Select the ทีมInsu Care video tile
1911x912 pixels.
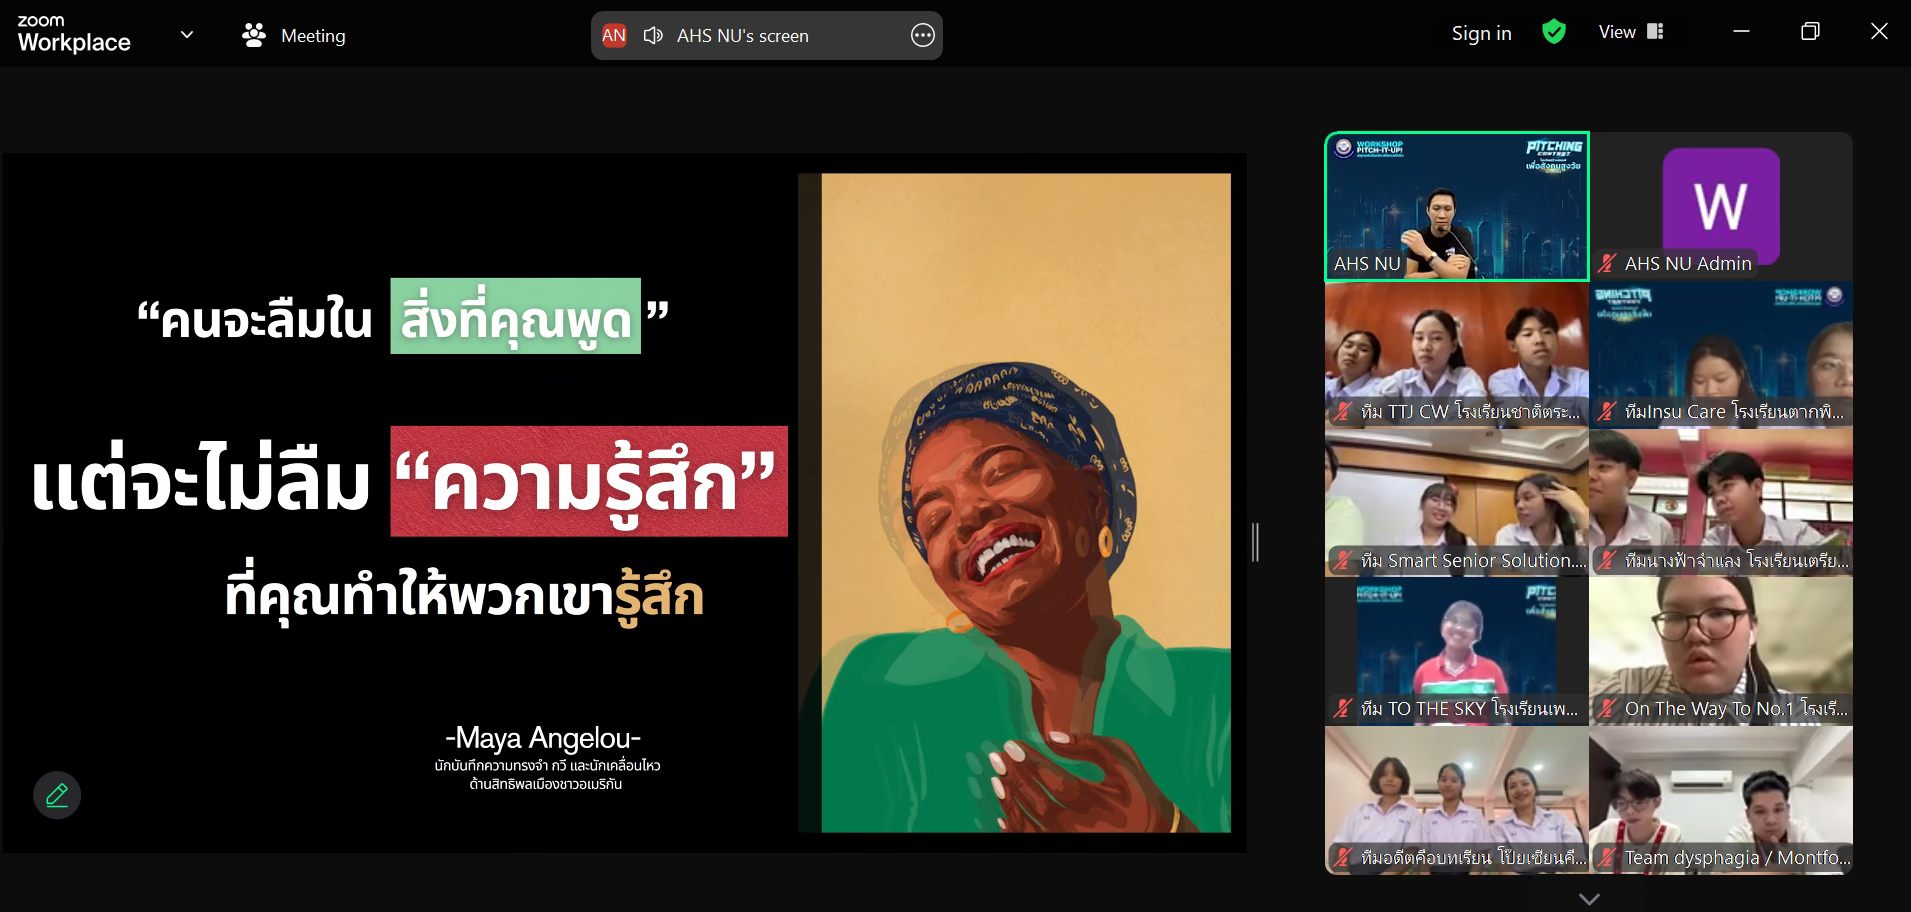click(x=1721, y=355)
